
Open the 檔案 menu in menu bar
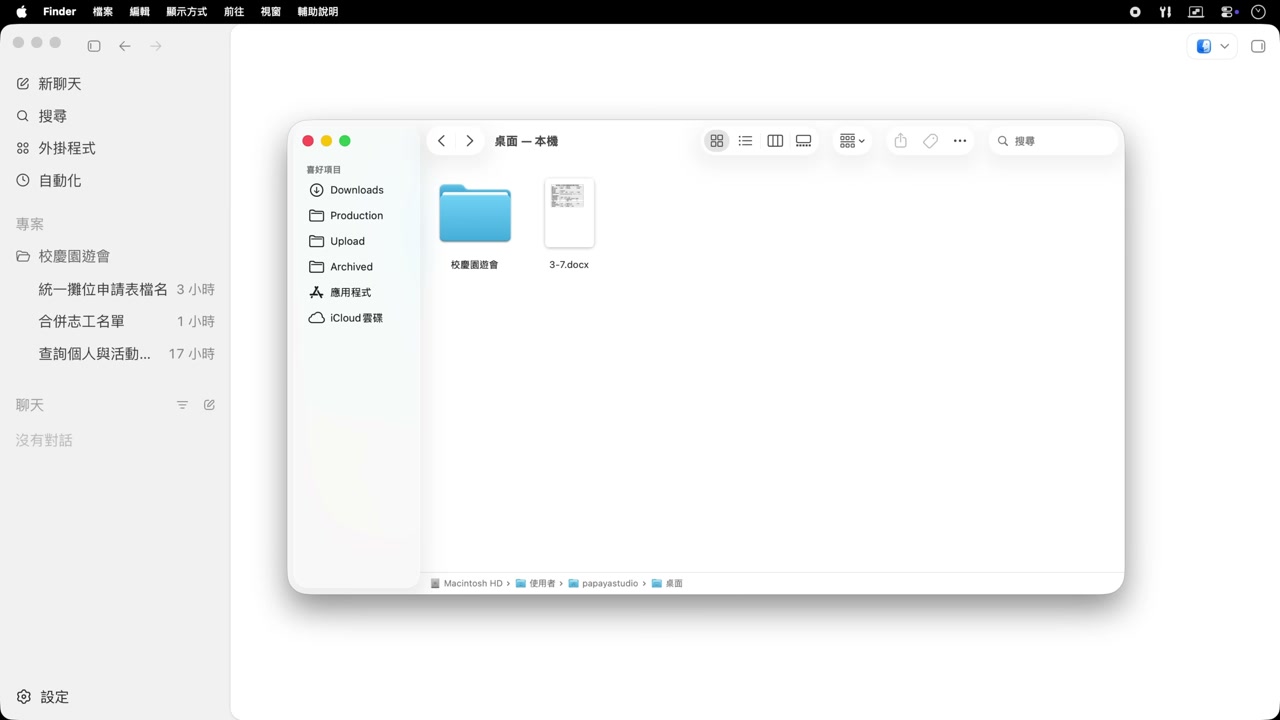(102, 12)
